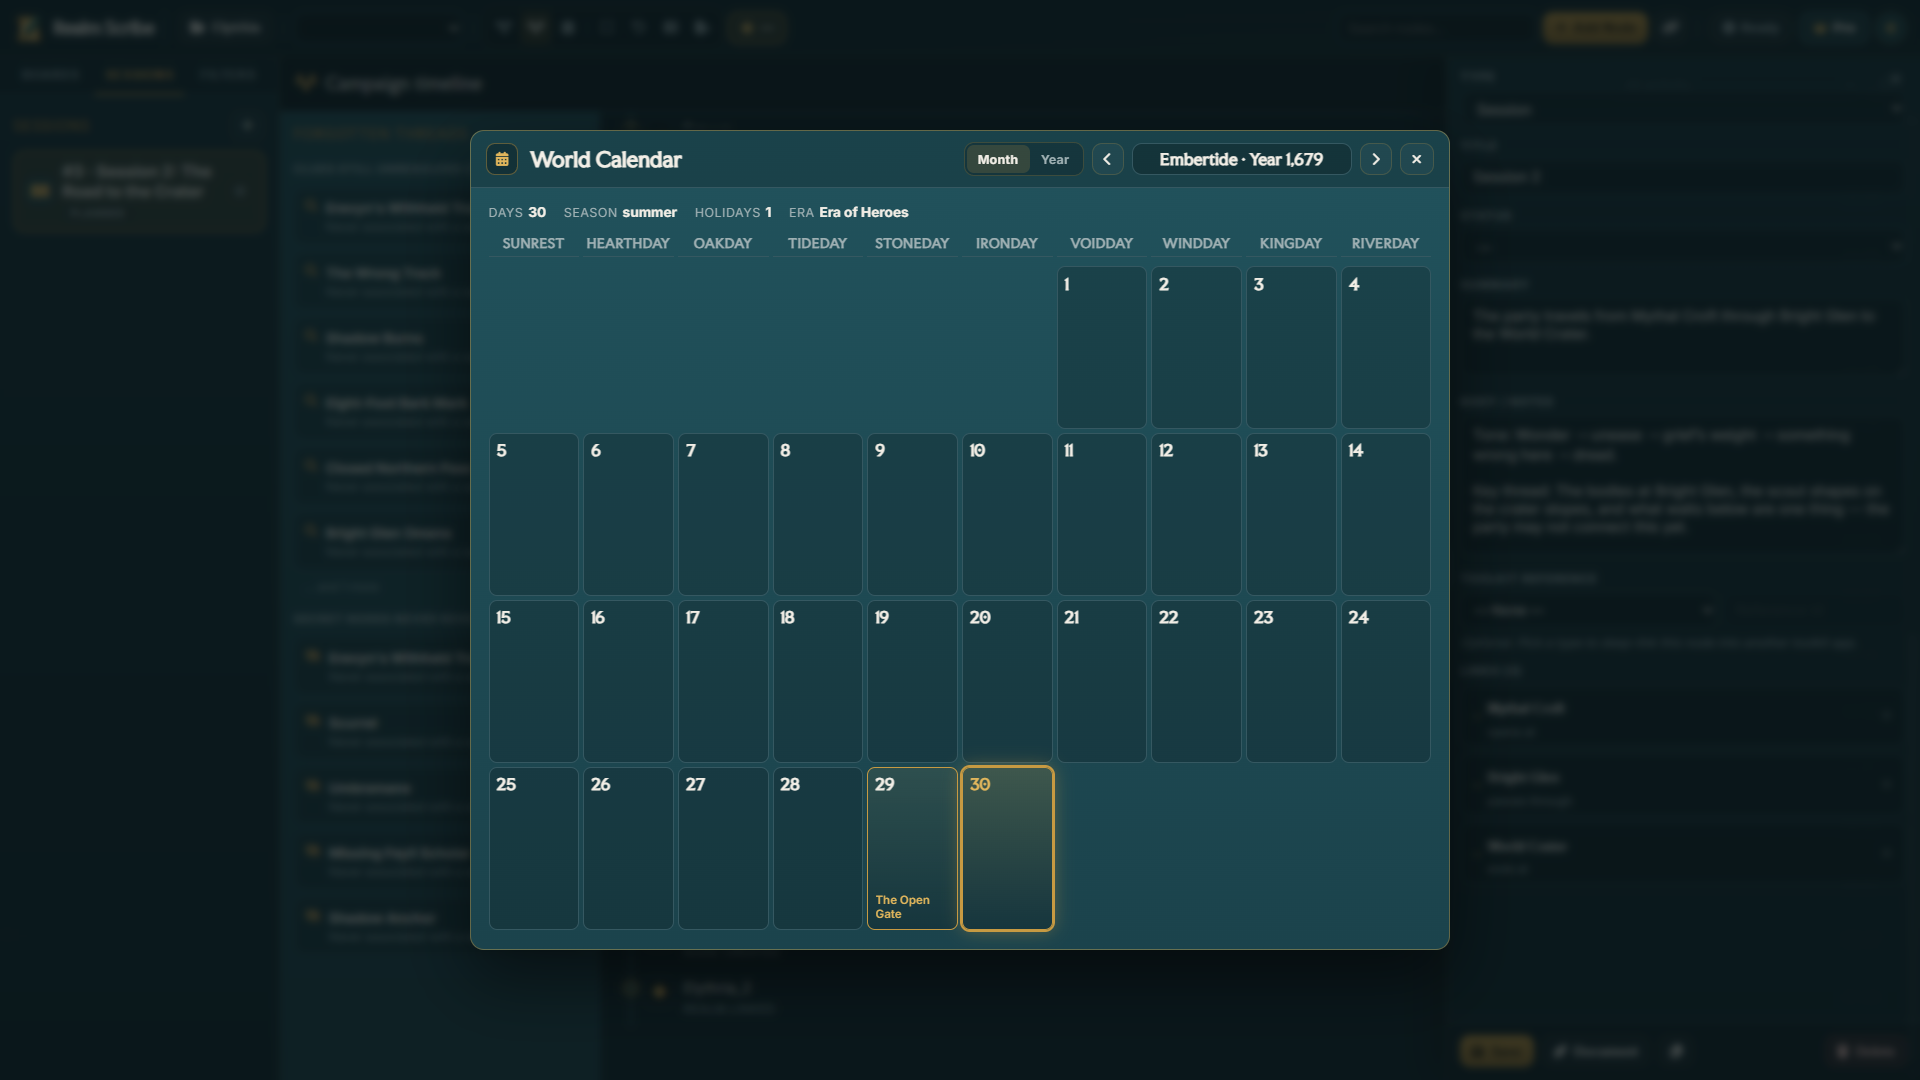1920x1080 pixels.
Task: Select day 15 on the calendar grid
Action: click(533, 681)
